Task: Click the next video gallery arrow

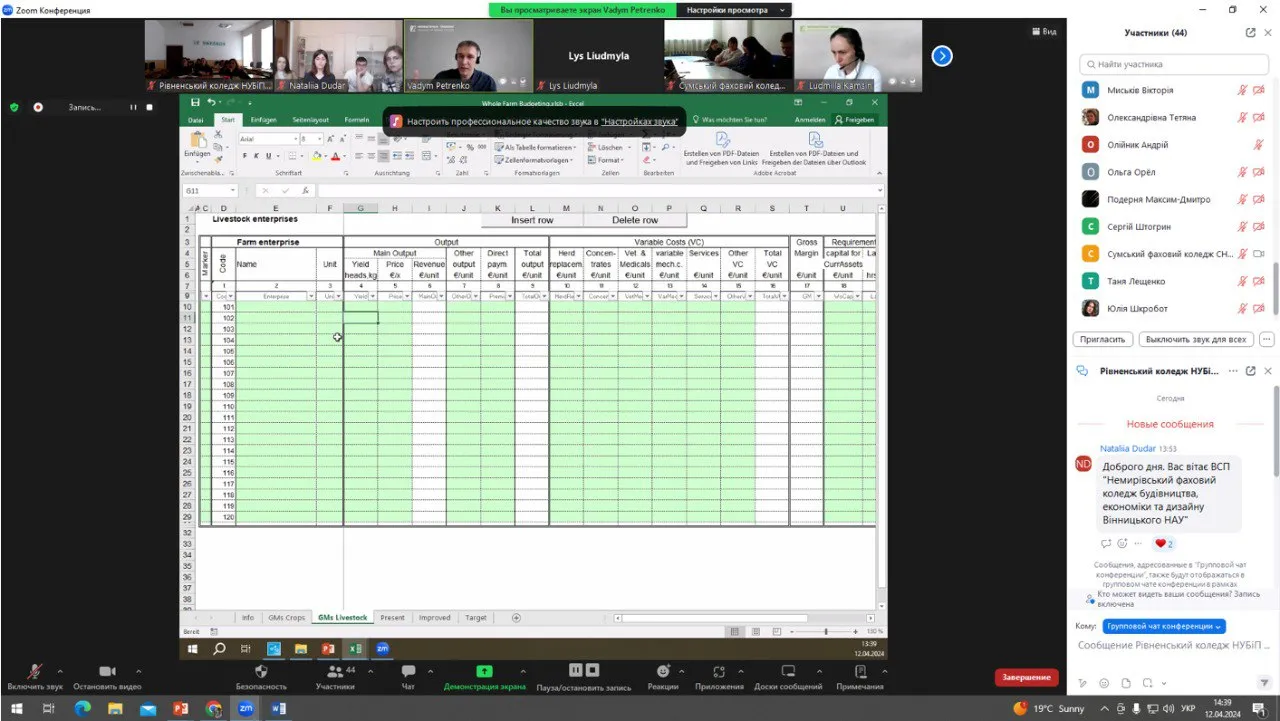Action: 941,56
